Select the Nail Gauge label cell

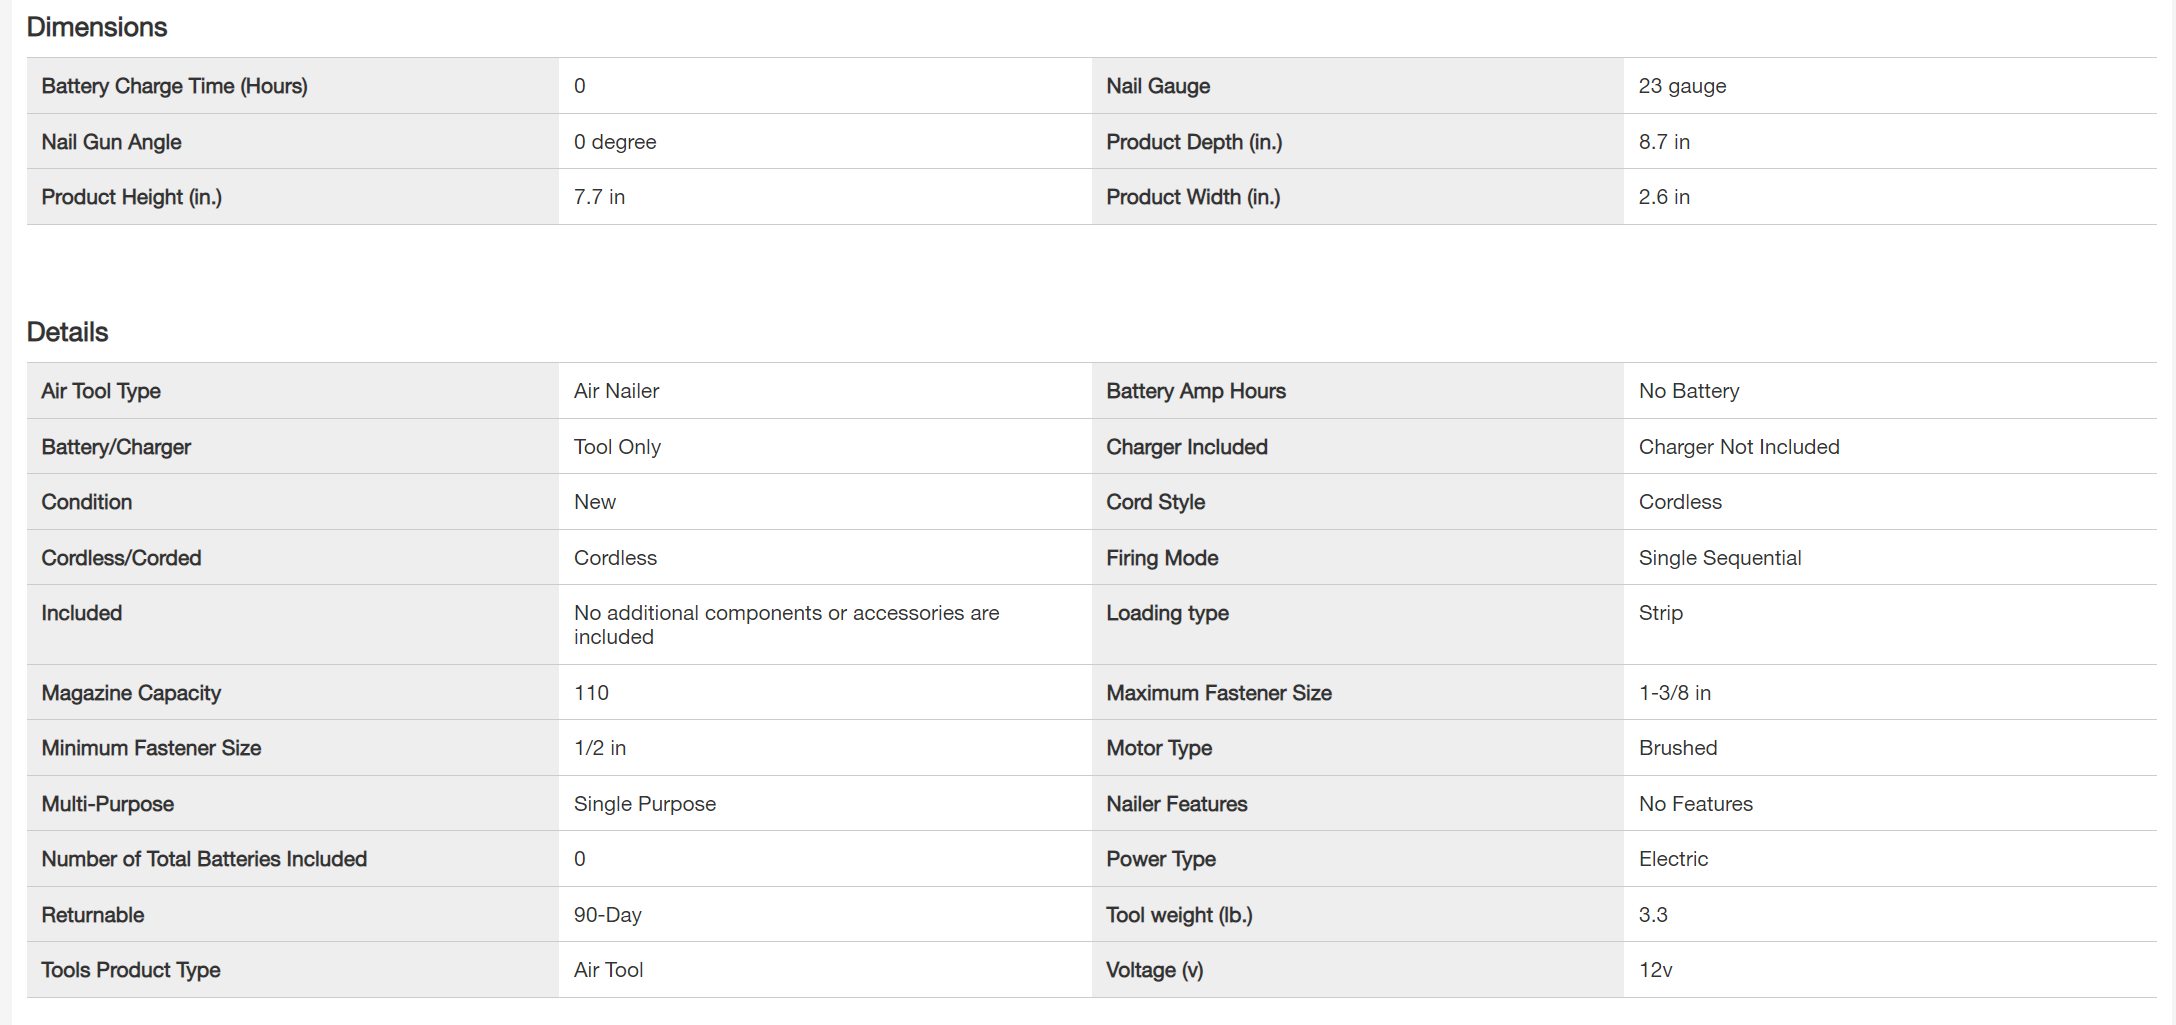click(1158, 86)
